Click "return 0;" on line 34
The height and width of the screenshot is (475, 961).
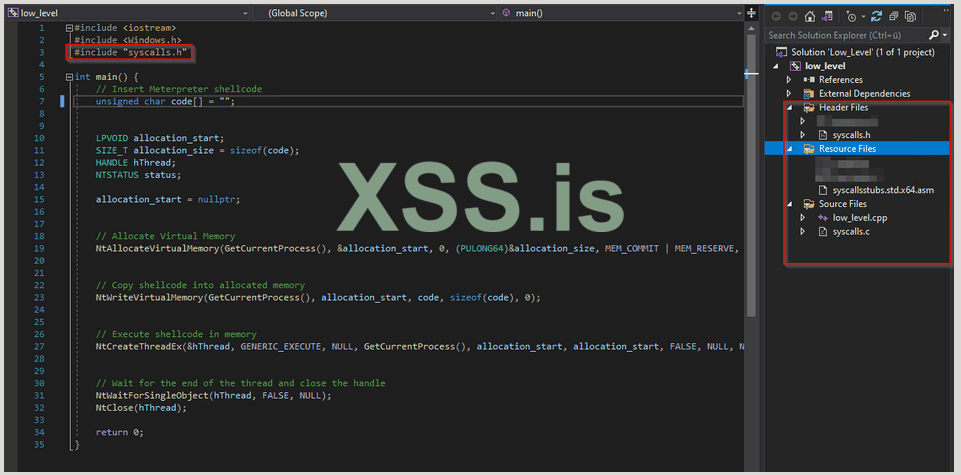pos(120,432)
